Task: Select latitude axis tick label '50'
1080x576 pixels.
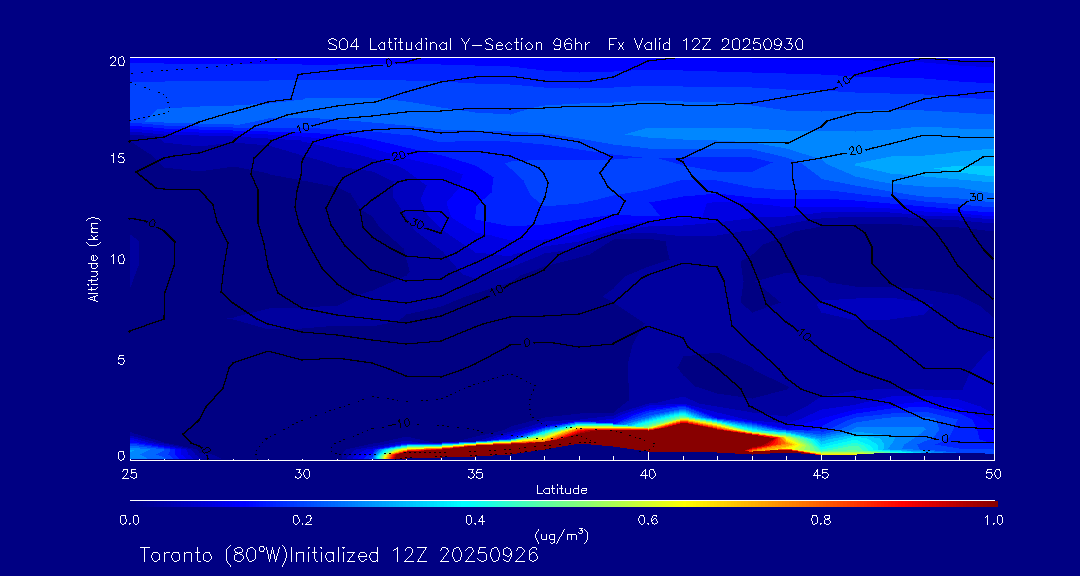Action: coord(994,473)
